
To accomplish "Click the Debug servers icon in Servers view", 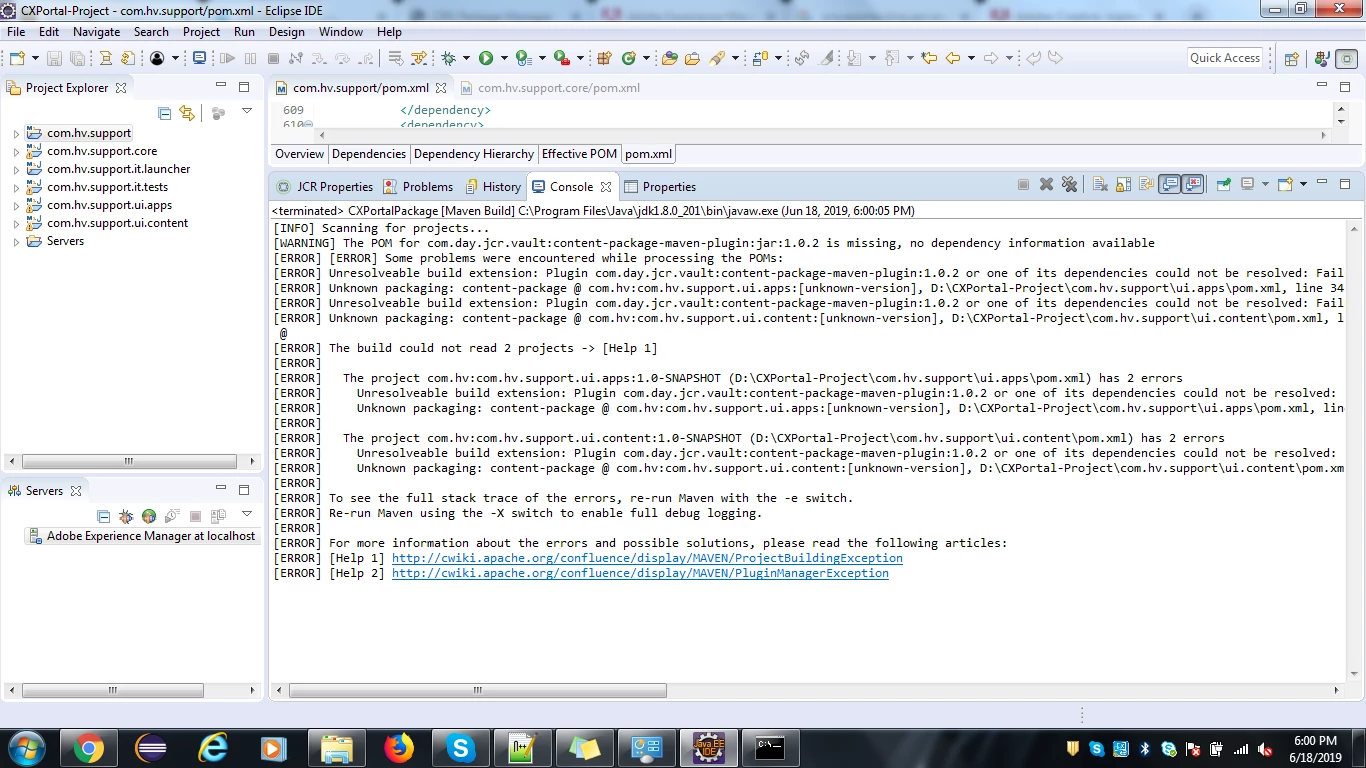I will 126,516.
